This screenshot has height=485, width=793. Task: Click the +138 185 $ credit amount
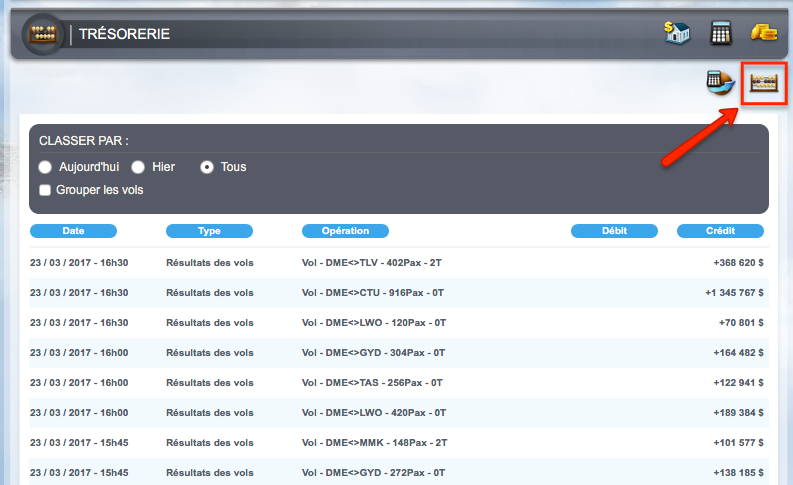[x=738, y=473]
